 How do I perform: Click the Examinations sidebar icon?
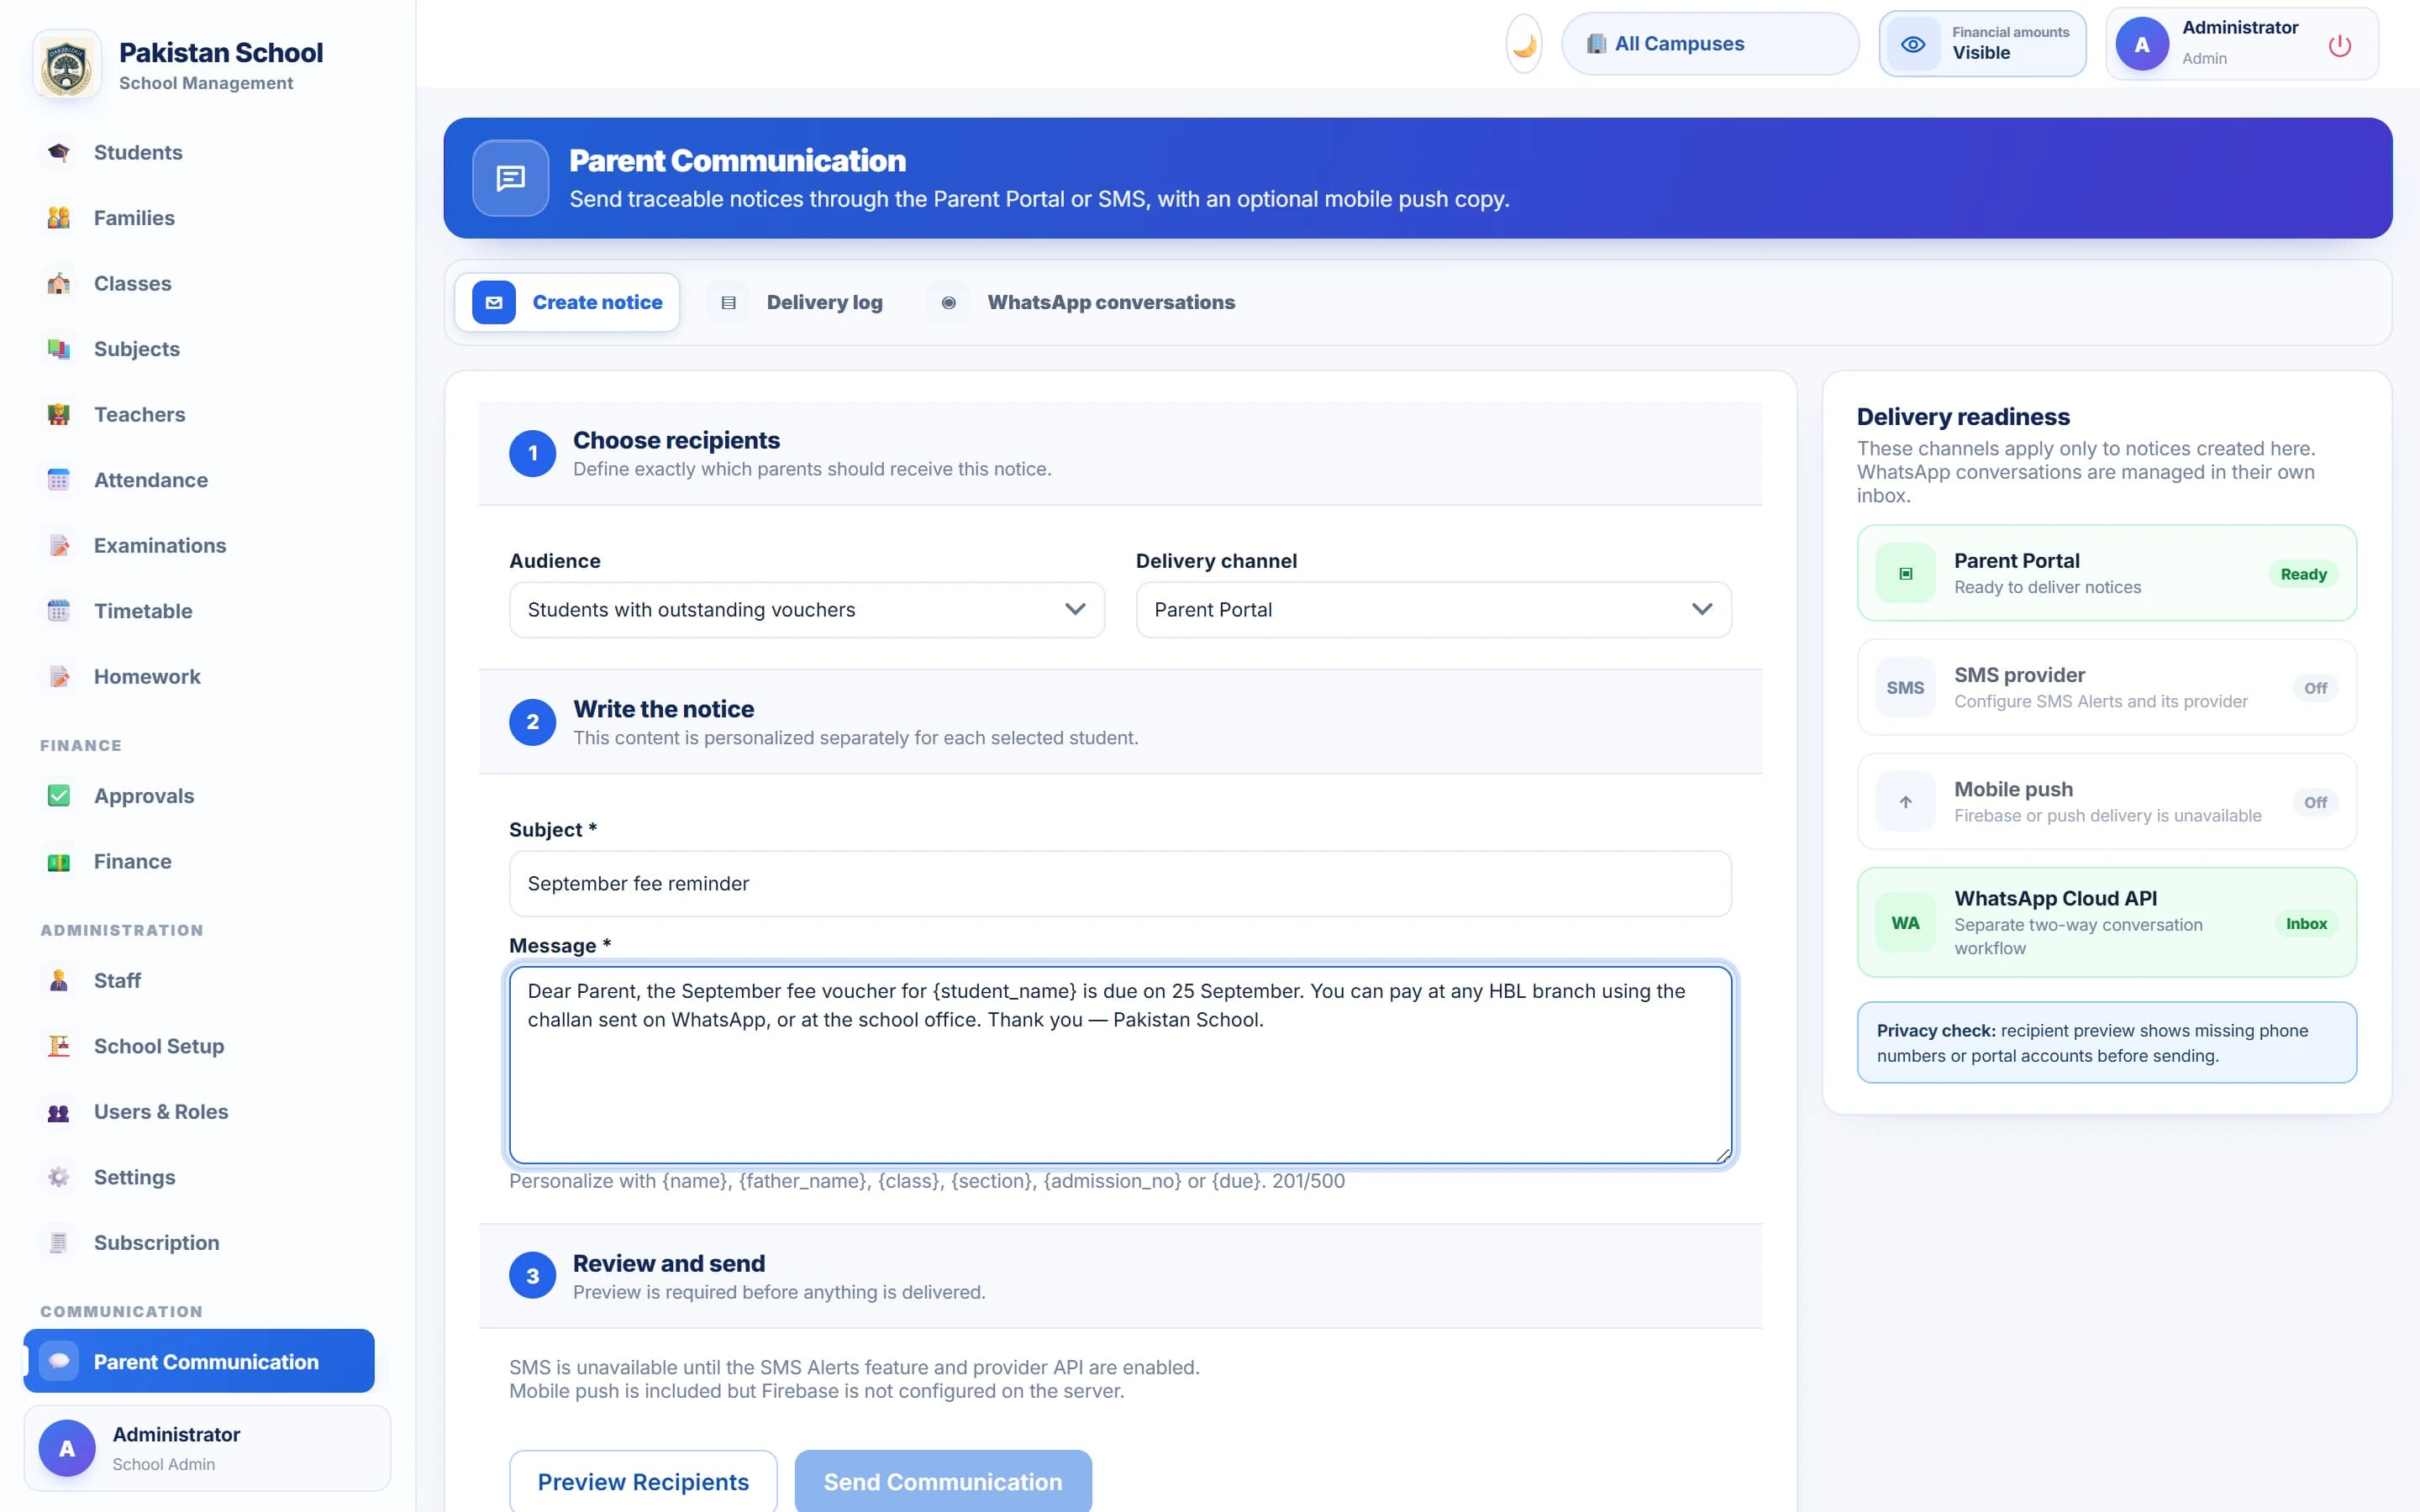point(59,545)
